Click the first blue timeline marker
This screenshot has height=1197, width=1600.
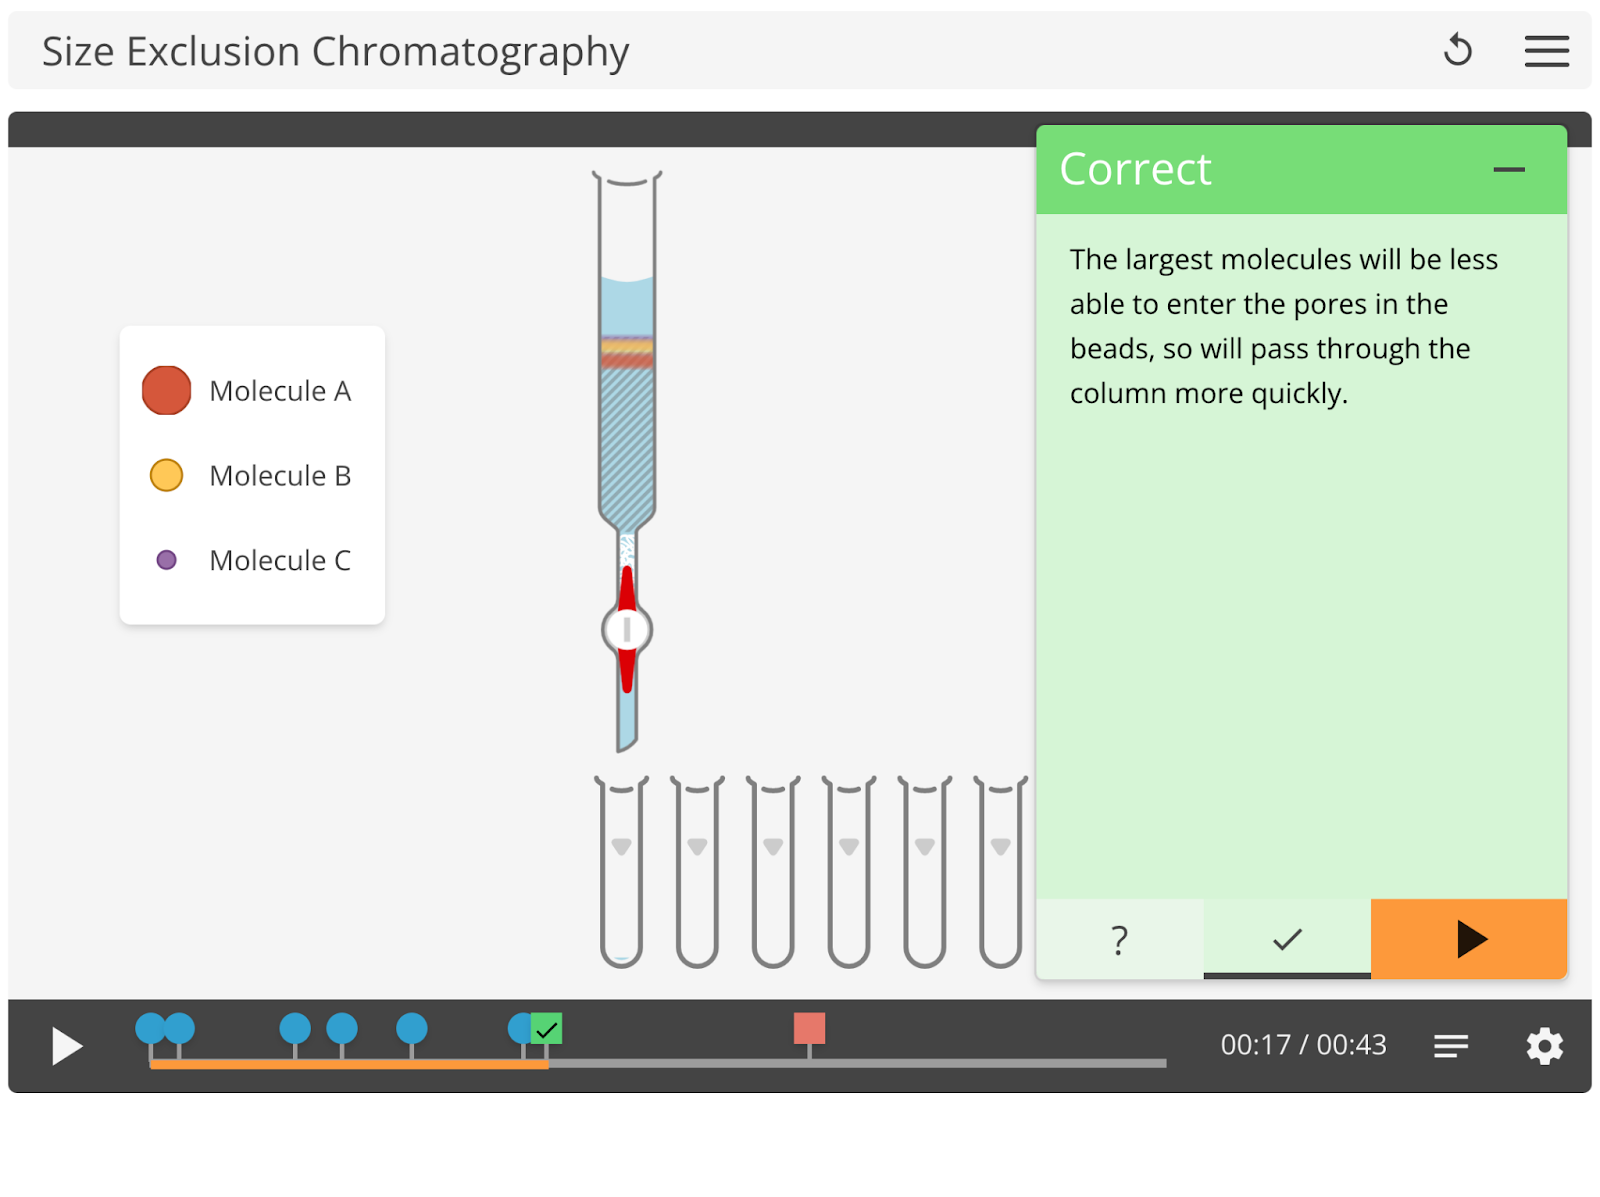click(x=150, y=1028)
